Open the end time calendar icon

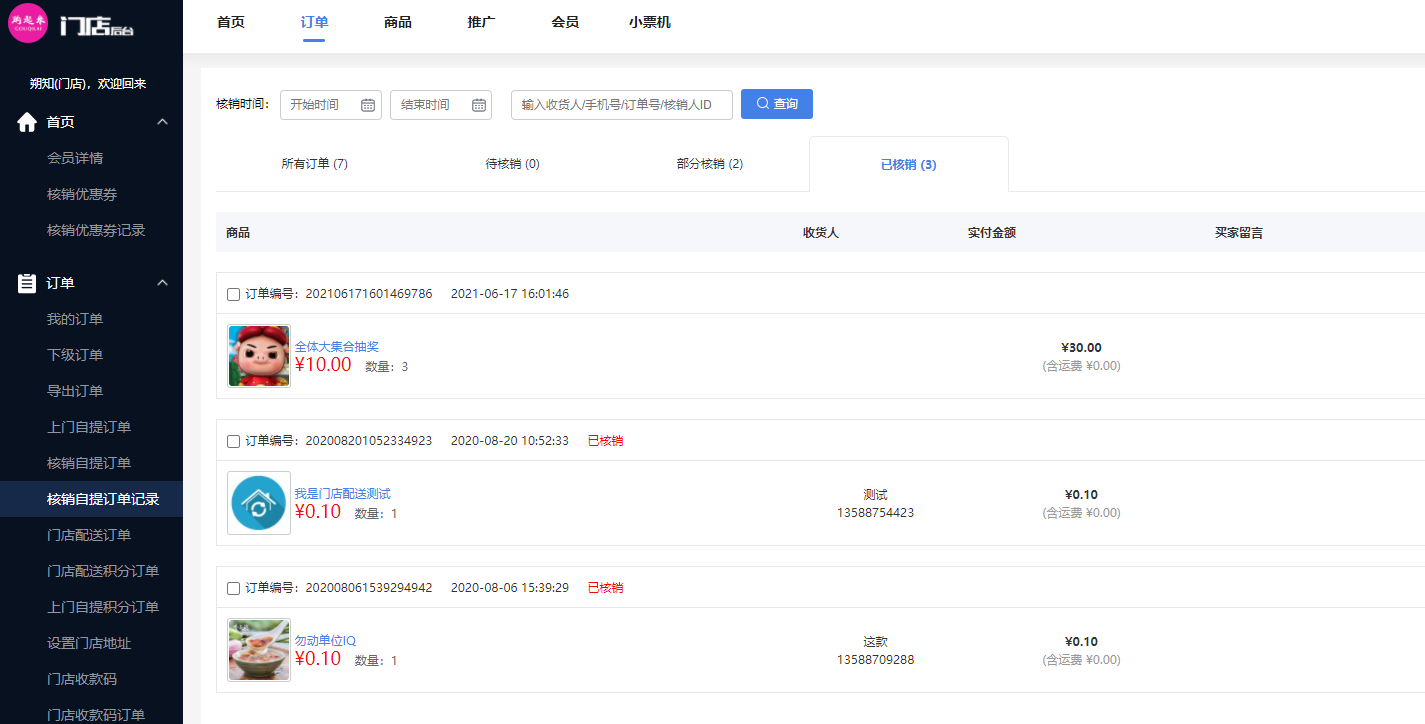coord(478,105)
